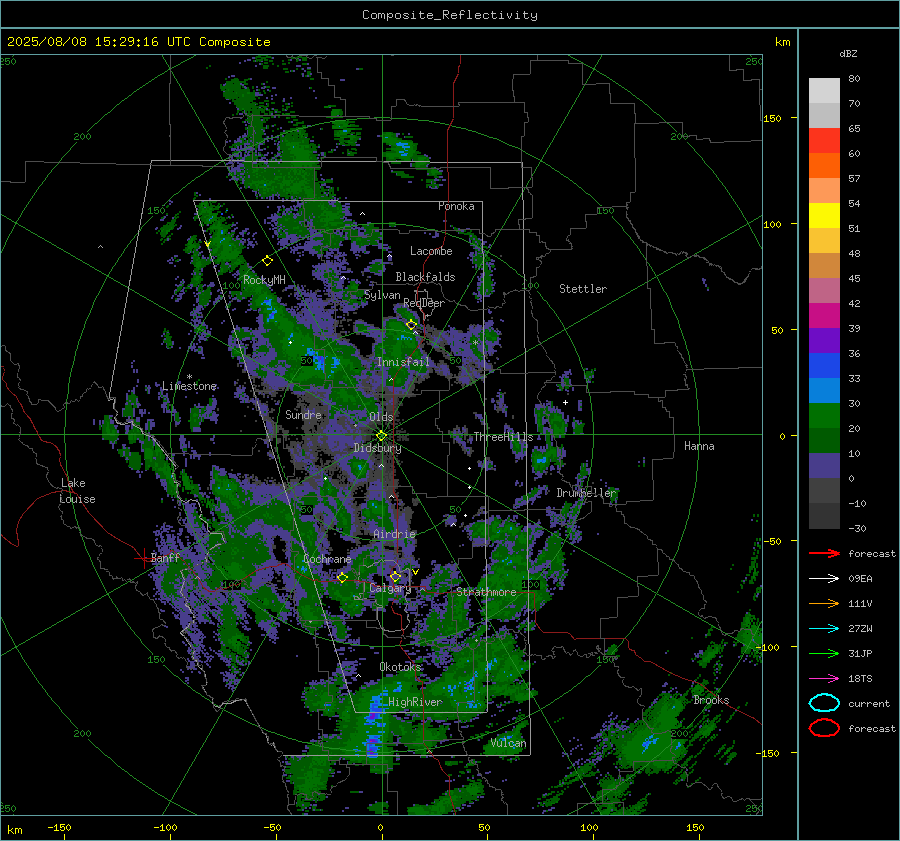900x841 pixels.
Task: Click the -150 tick on bottom axis
Action: tap(59, 827)
